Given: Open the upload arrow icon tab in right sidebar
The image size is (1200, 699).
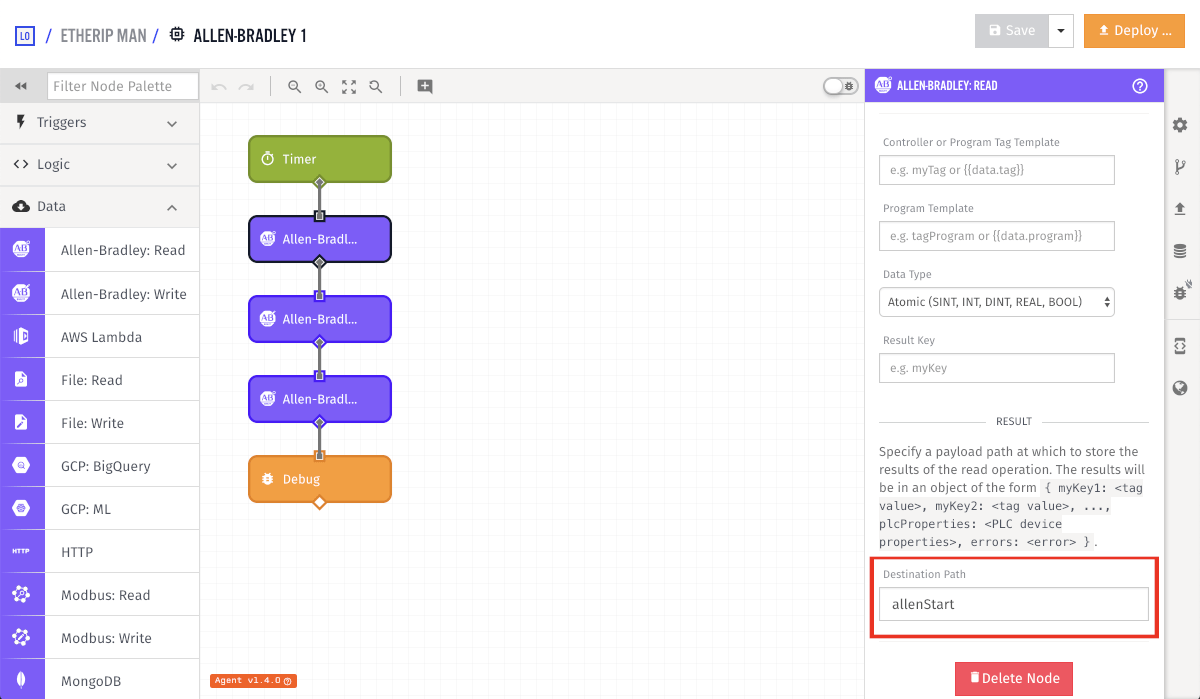Looking at the screenshot, I should coord(1180,209).
